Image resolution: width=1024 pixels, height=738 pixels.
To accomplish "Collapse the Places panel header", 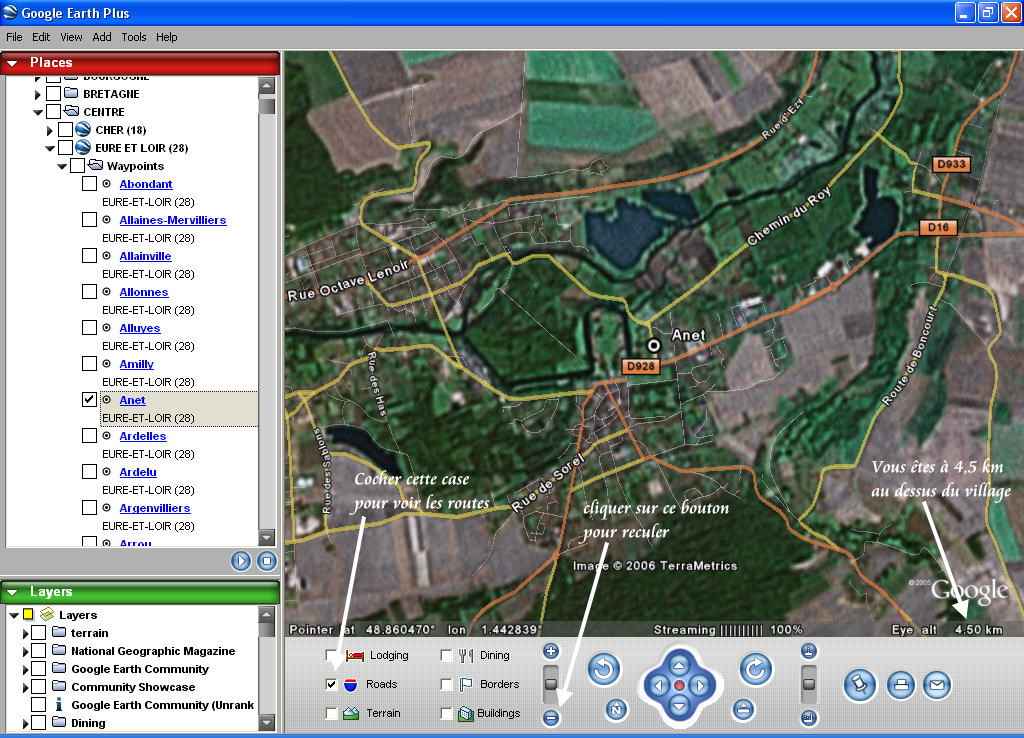I will tap(12, 63).
